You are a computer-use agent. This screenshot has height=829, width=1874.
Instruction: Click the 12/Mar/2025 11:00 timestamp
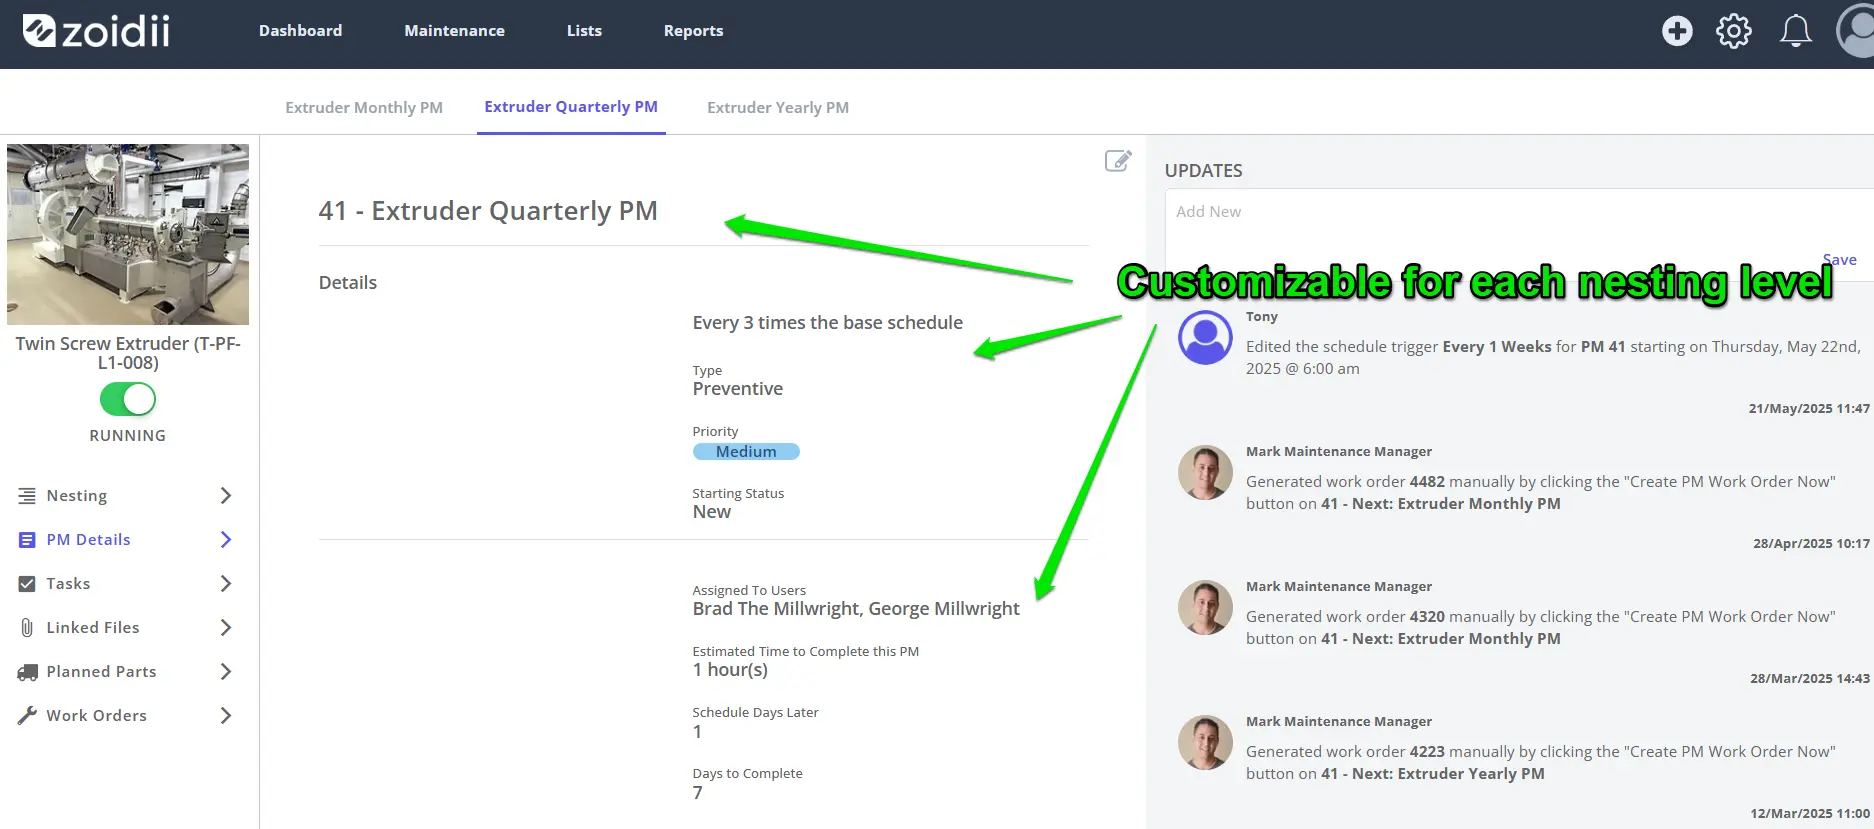pyautogui.click(x=1810, y=814)
